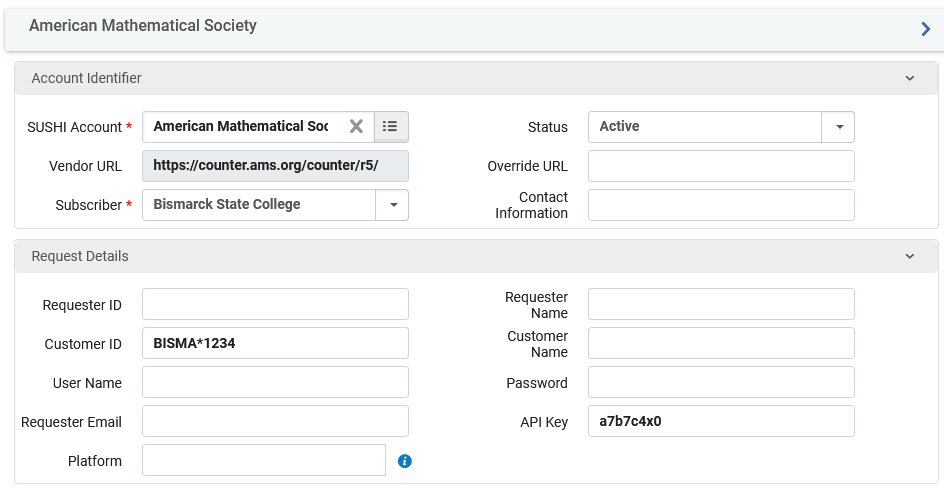Click the Requester Name label
Screen dimensions: 944x488
[x=536, y=305]
